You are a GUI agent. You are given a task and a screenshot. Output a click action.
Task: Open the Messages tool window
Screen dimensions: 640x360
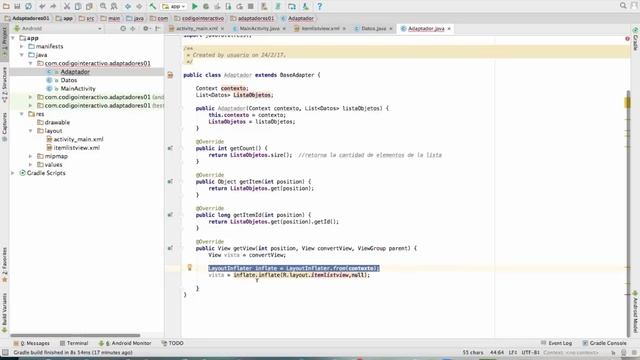point(31,343)
